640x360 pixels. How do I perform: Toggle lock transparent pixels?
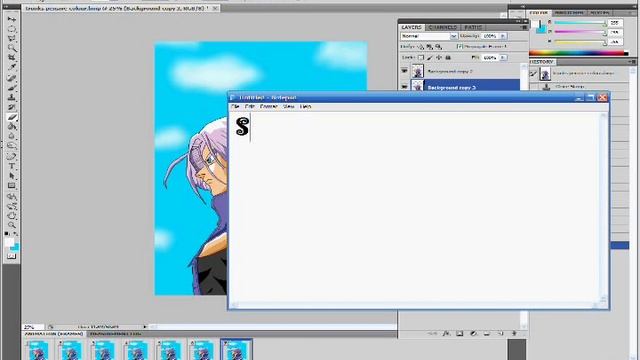pos(421,58)
